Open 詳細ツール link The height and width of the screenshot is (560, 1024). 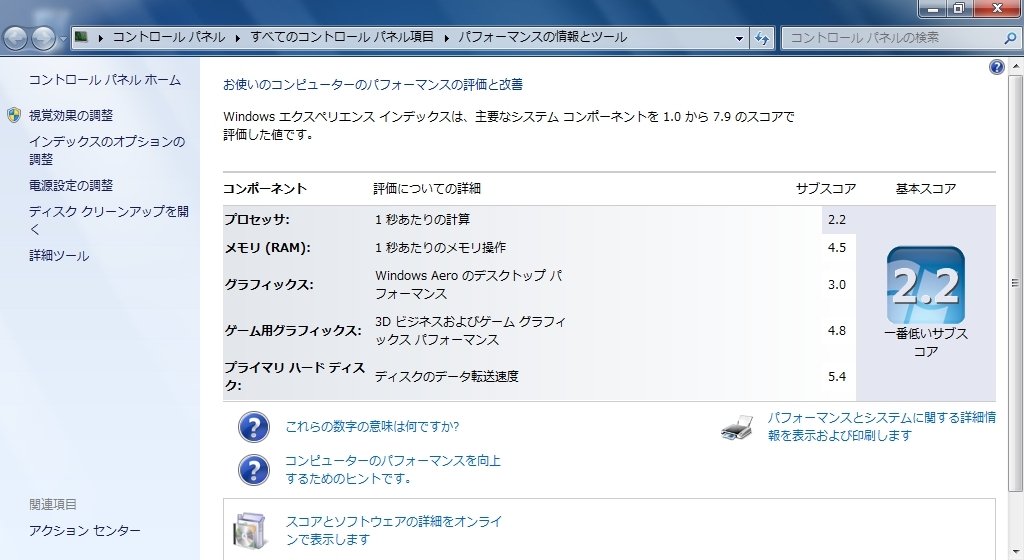pos(59,256)
